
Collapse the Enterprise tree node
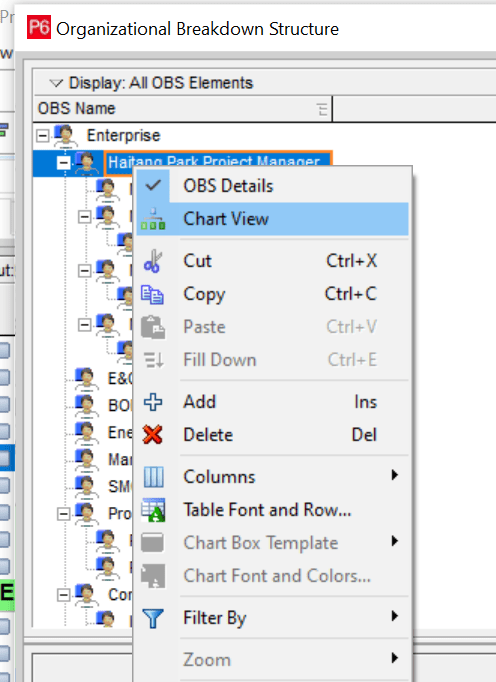pyautogui.click(x=42, y=136)
